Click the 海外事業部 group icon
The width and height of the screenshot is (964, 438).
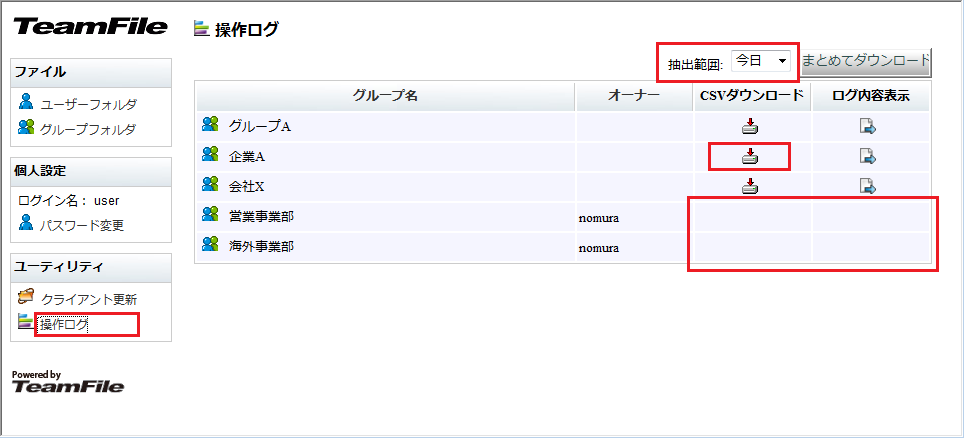(x=210, y=244)
